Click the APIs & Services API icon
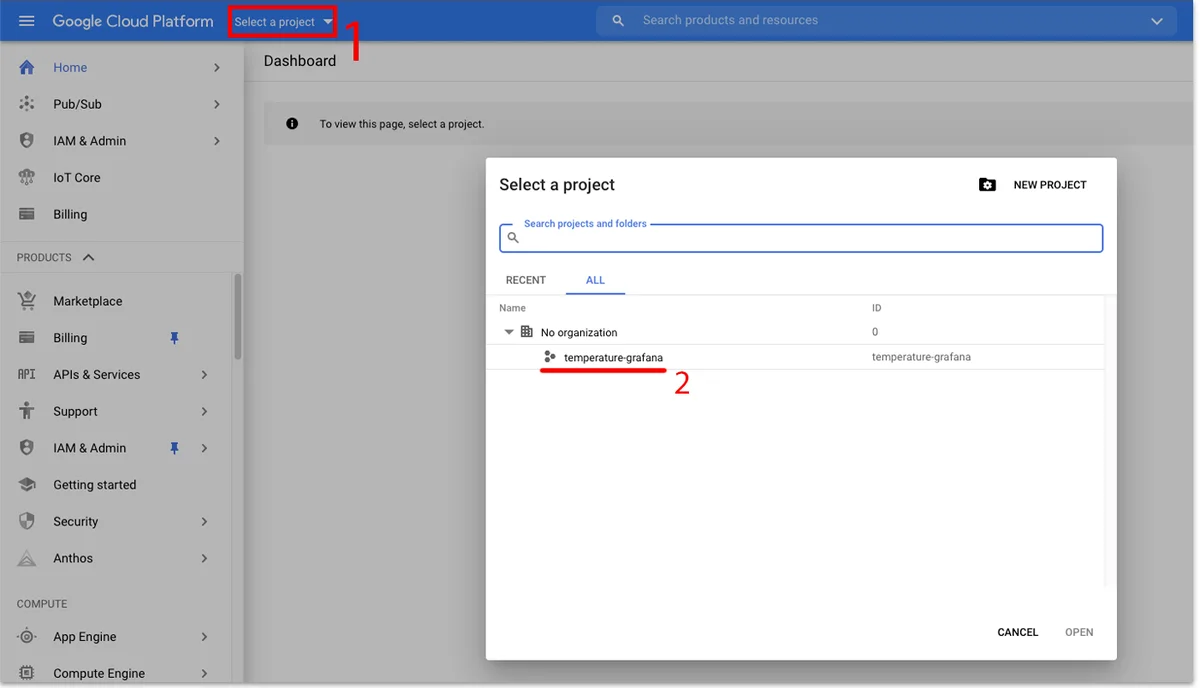Viewport: 1200px width, 688px height. 27,374
